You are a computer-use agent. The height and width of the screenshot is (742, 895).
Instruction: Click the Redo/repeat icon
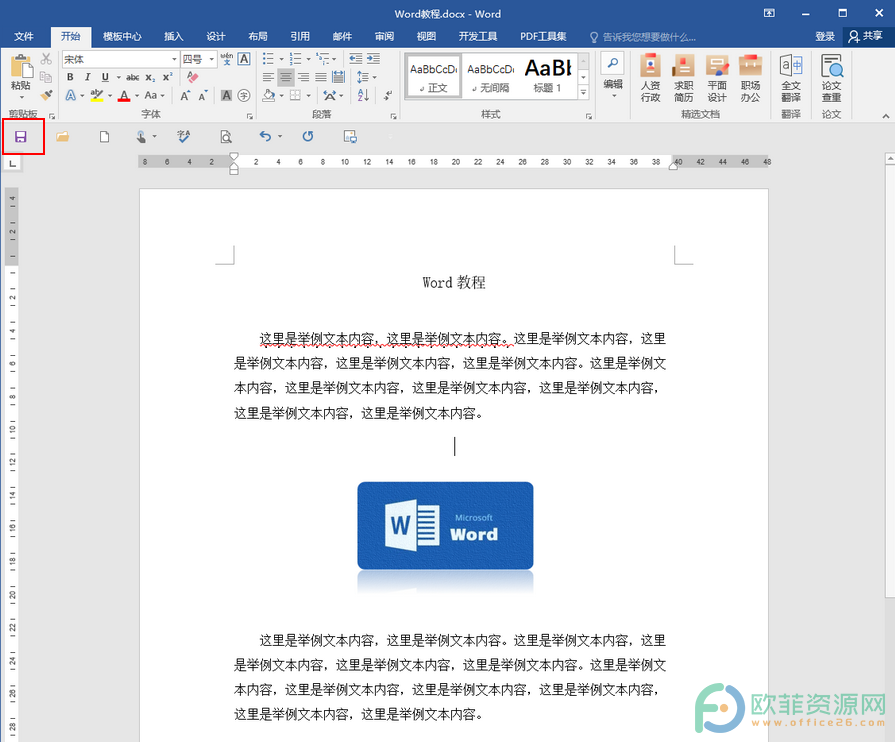(x=308, y=136)
